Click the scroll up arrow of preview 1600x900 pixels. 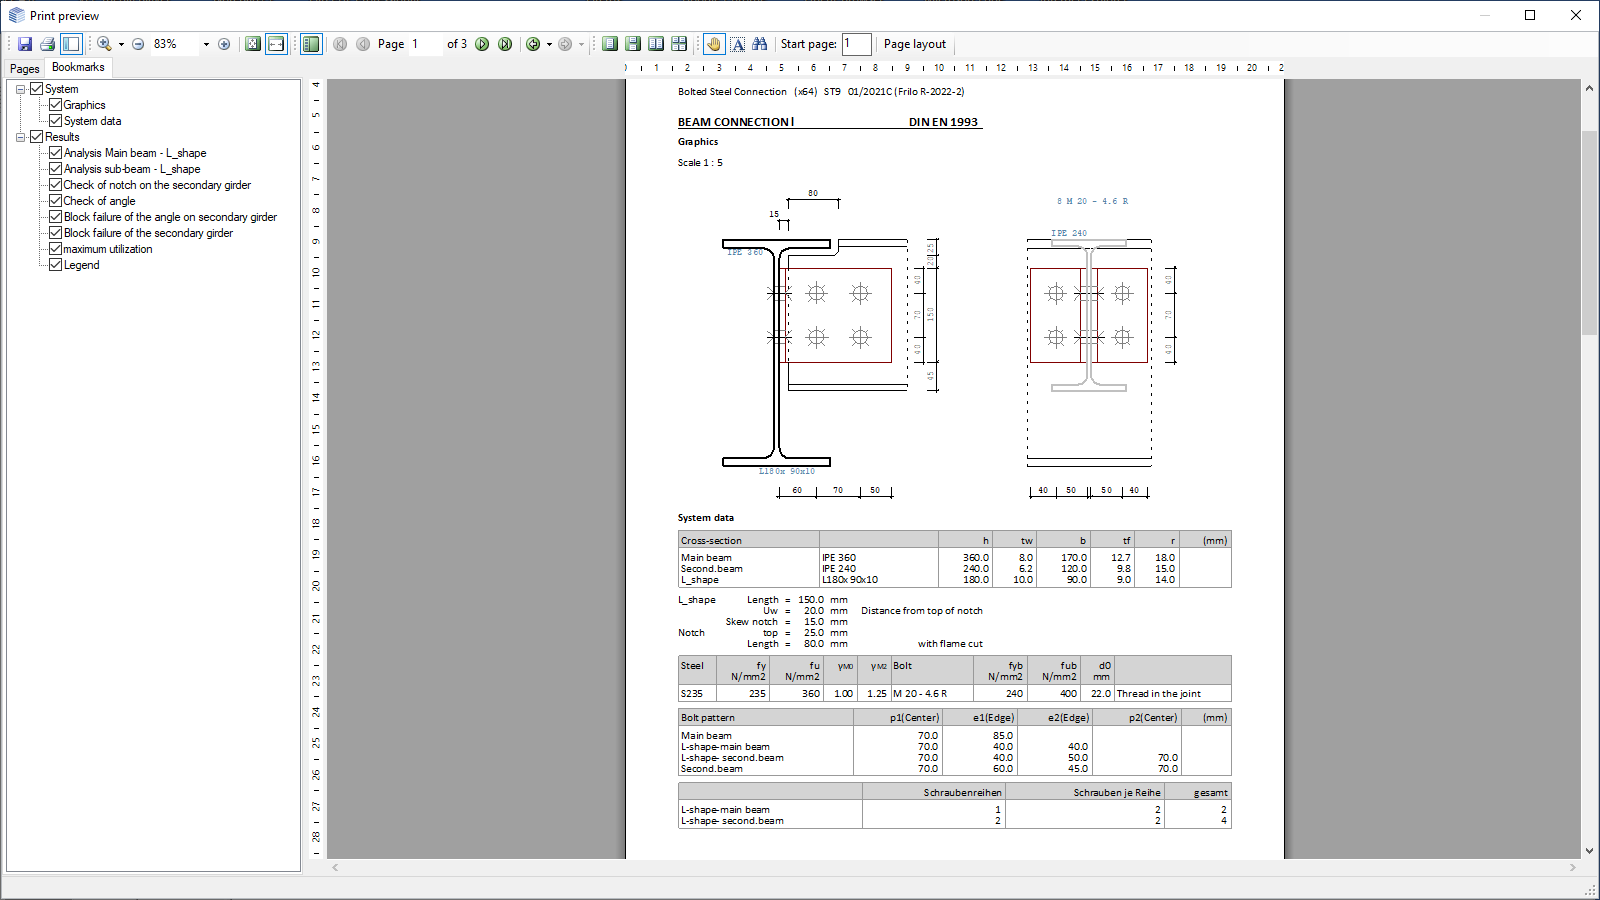[x=1589, y=88]
